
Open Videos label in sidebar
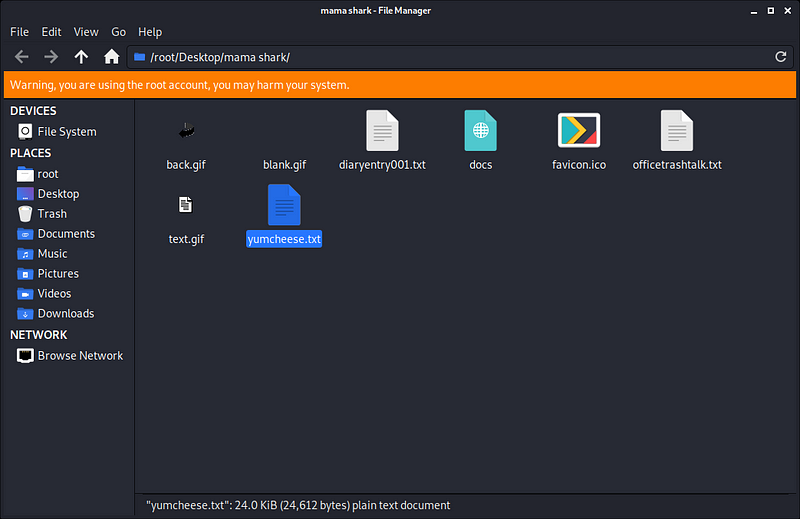coord(55,293)
